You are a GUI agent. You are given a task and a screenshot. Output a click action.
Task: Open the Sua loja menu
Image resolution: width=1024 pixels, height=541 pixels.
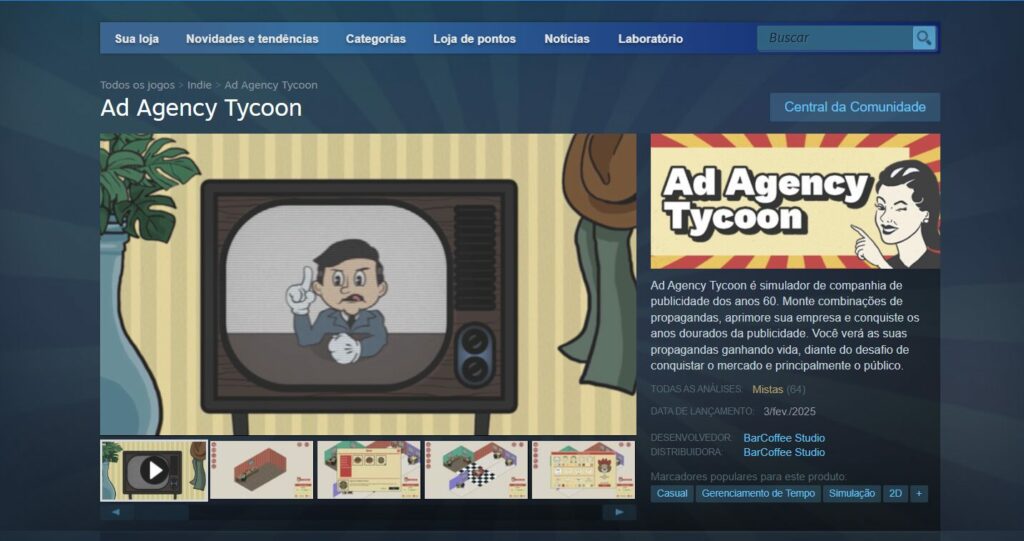[137, 39]
